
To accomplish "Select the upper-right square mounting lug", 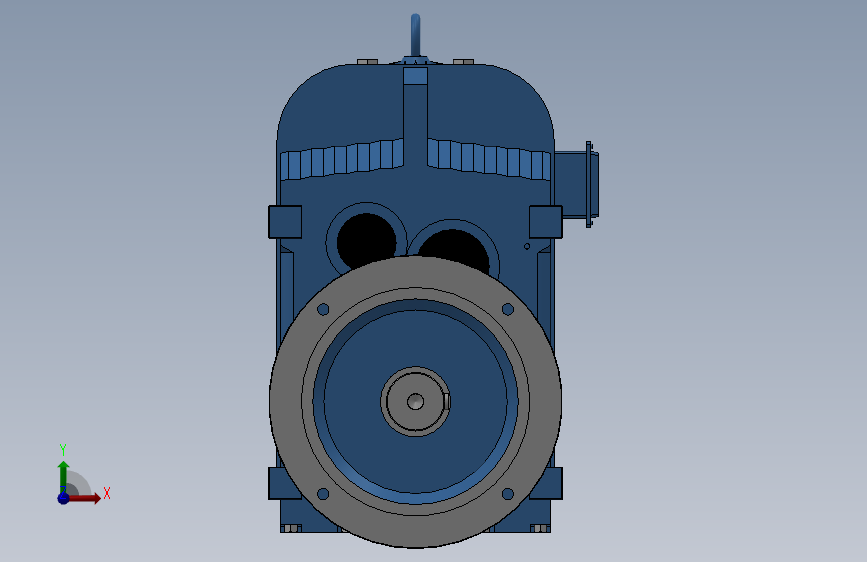I will [x=546, y=222].
